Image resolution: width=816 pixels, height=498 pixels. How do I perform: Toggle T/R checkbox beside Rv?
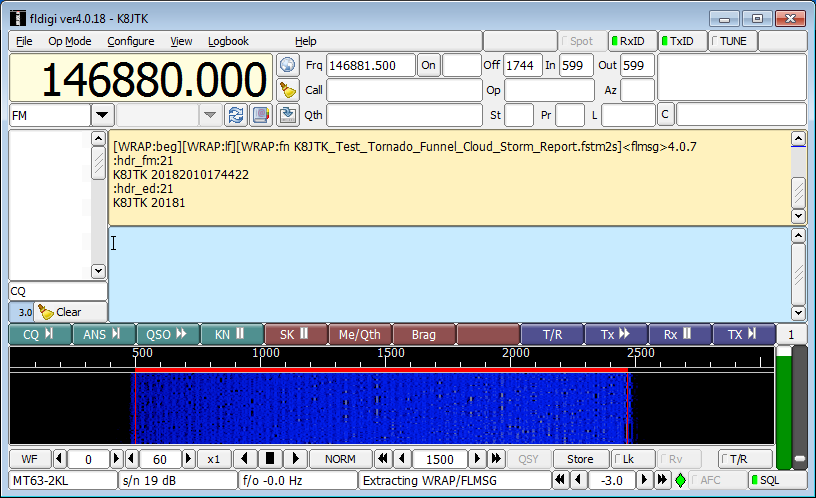click(x=744, y=459)
